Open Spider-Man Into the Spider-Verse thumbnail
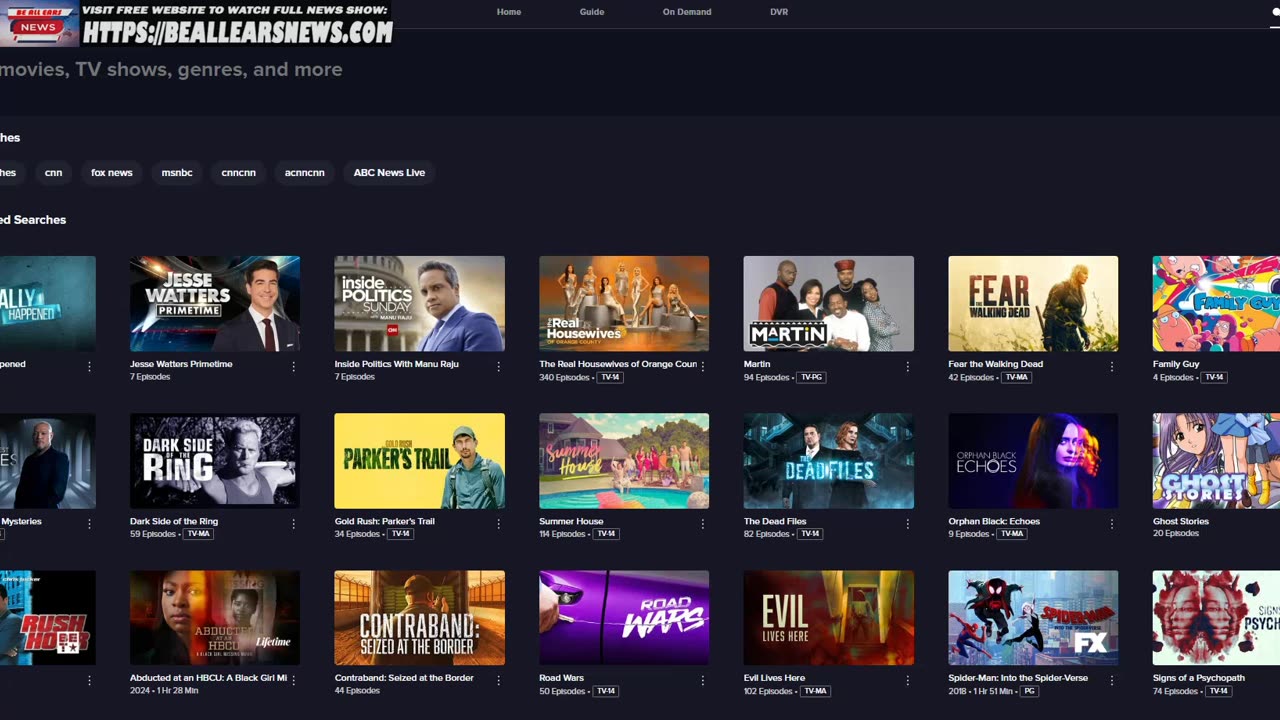 (1033, 617)
